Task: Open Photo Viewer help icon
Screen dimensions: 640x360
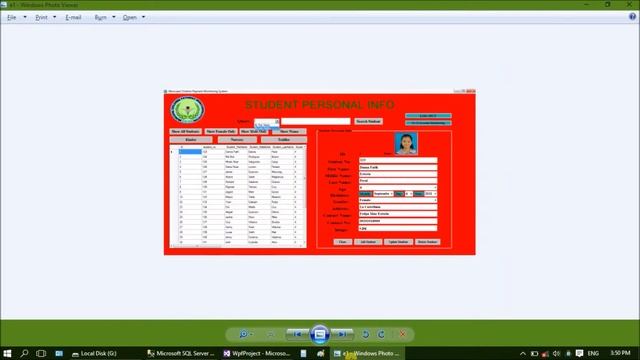Action: click(632, 17)
